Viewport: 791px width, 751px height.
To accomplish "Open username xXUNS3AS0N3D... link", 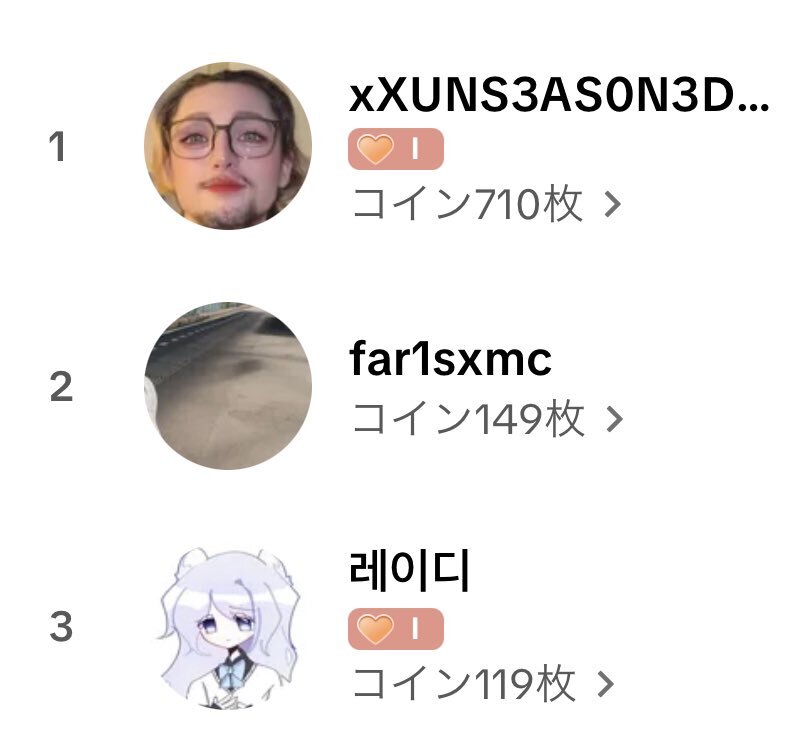I will pos(559,96).
